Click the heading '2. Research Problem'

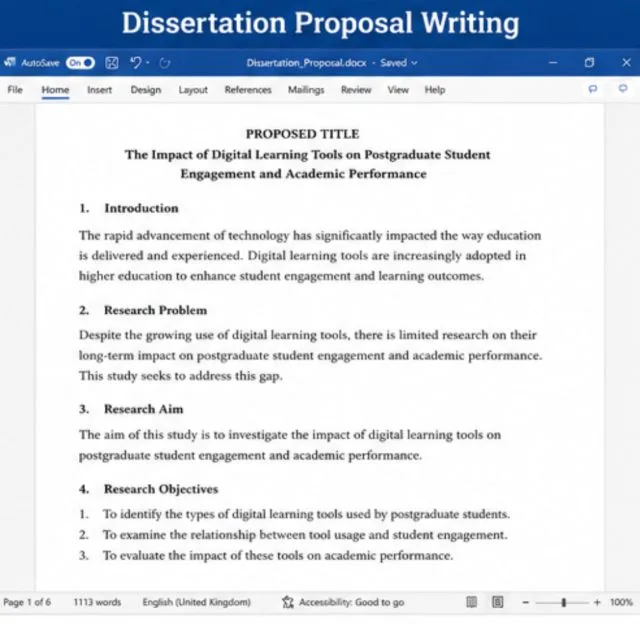(x=143, y=310)
